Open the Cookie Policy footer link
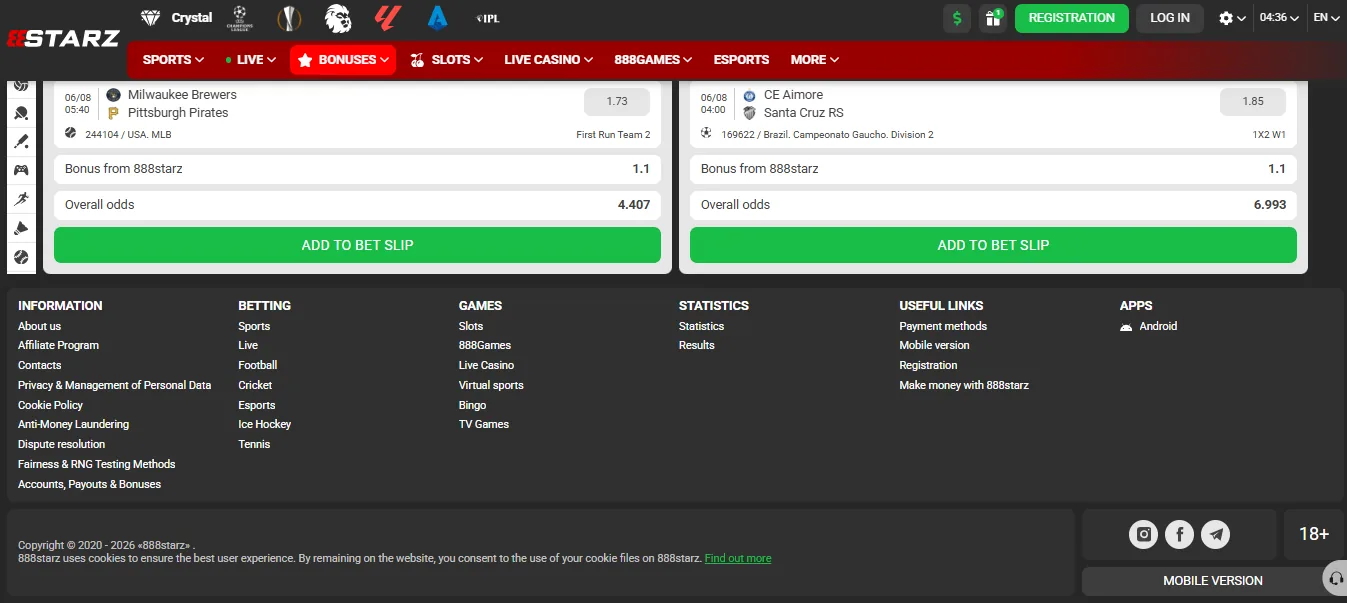The image size is (1347, 603). click(x=50, y=405)
